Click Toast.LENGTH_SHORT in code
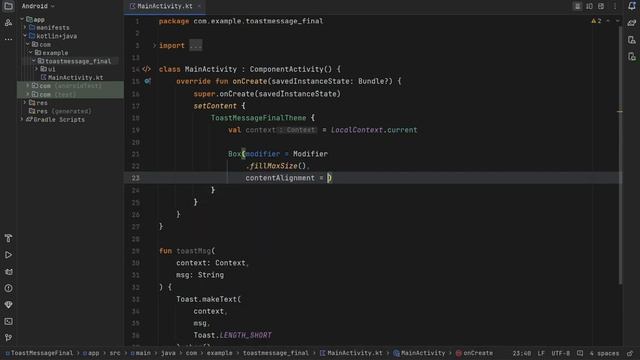This screenshot has height=360, width=640. tap(232, 335)
